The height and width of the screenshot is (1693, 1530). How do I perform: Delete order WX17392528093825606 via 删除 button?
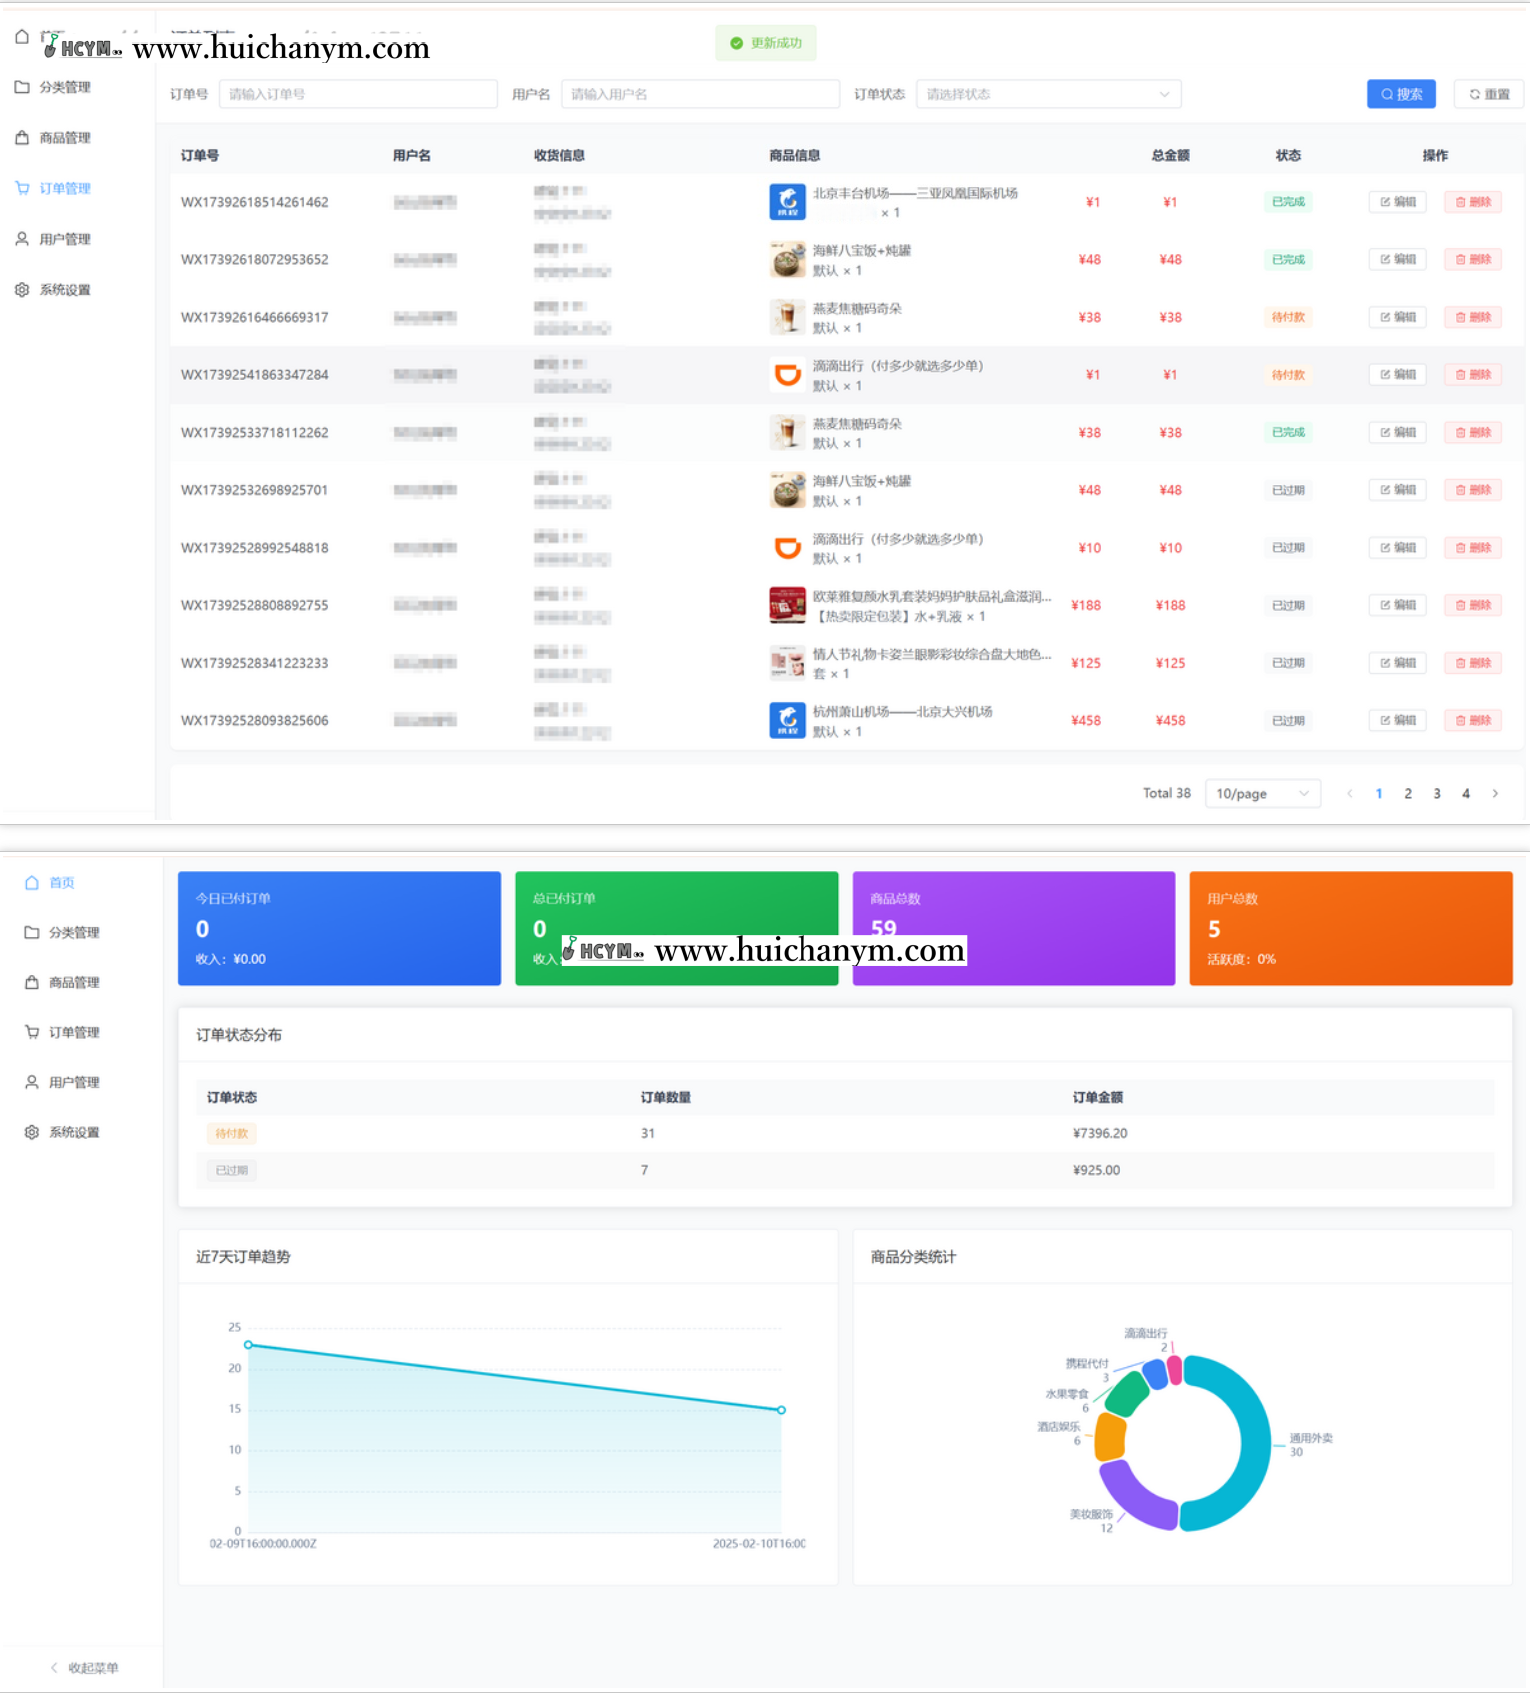1473,720
